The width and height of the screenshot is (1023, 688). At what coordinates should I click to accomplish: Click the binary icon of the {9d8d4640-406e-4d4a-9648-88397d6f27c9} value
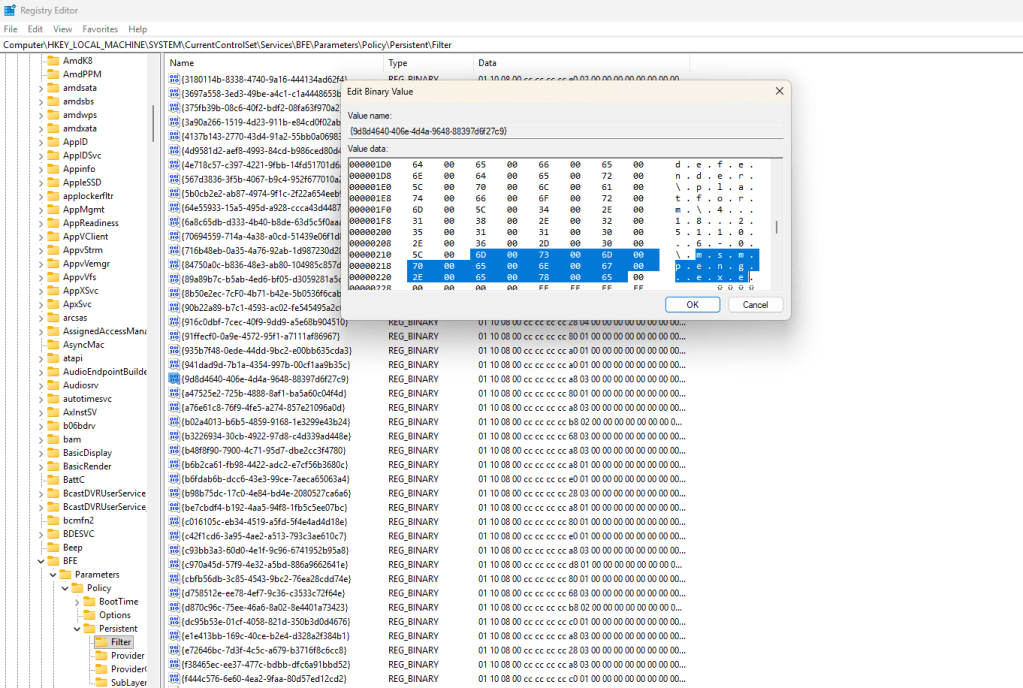pos(174,379)
